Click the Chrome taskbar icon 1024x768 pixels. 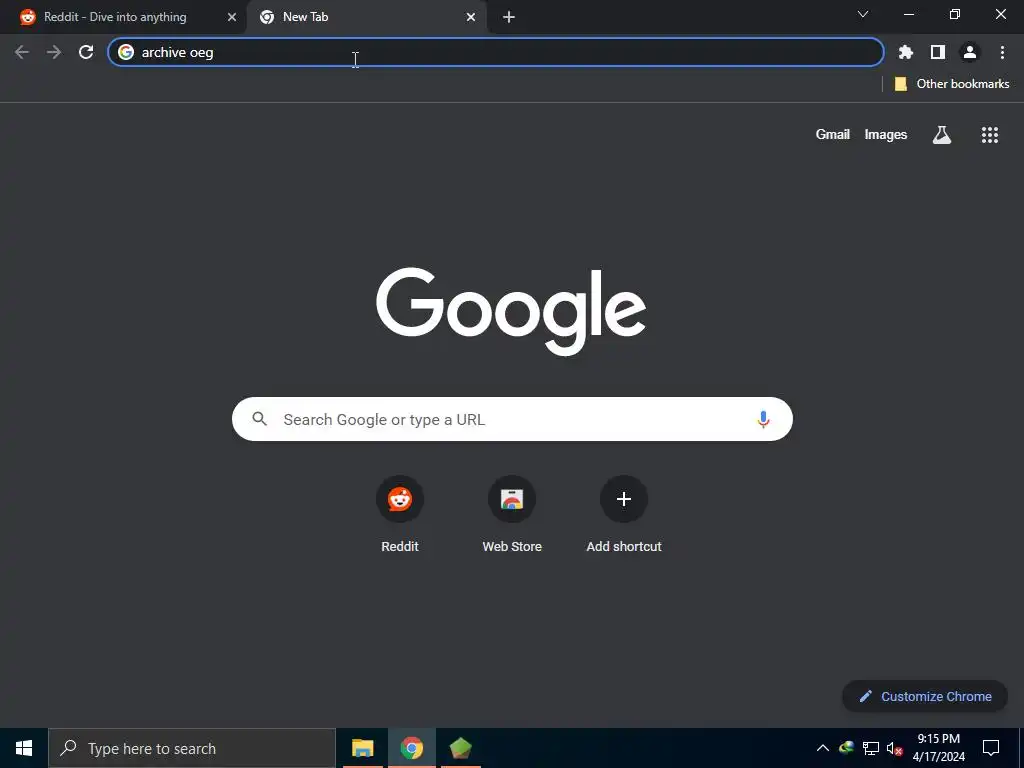tap(411, 748)
